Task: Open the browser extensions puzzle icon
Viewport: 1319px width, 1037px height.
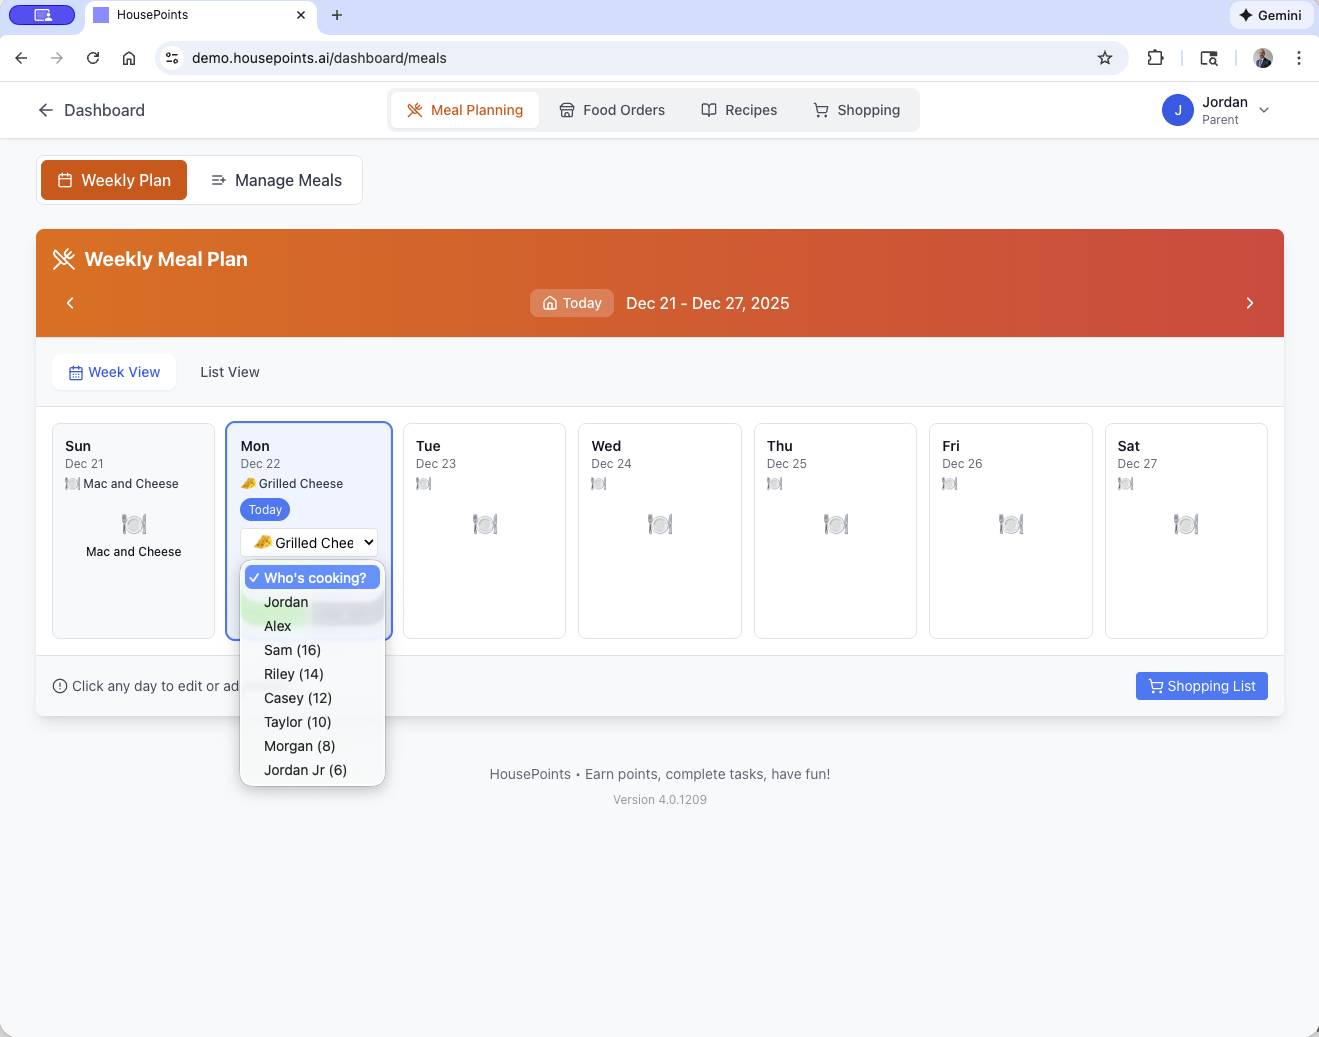Action: pos(1155,58)
